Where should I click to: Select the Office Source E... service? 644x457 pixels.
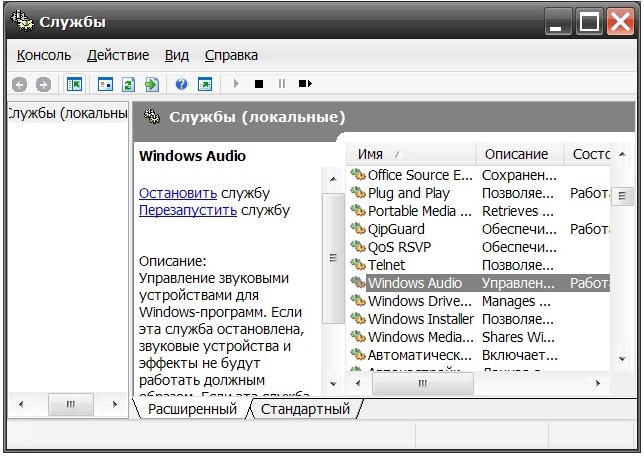tap(479, 175)
